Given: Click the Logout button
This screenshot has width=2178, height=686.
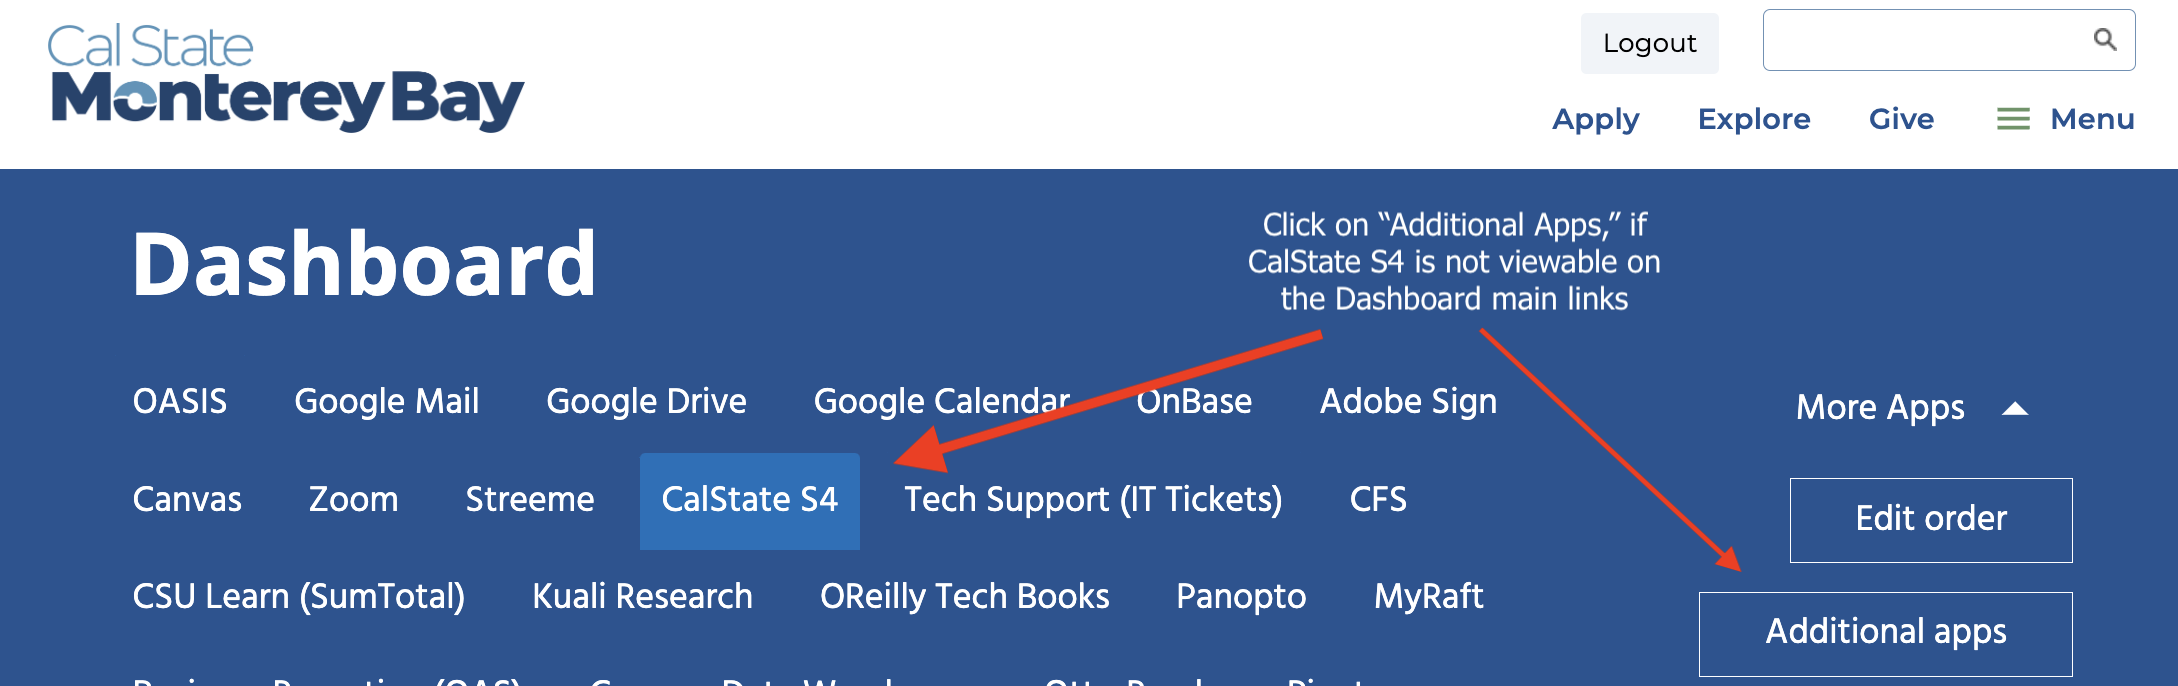Looking at the screenshot, I should (1648, 43).
